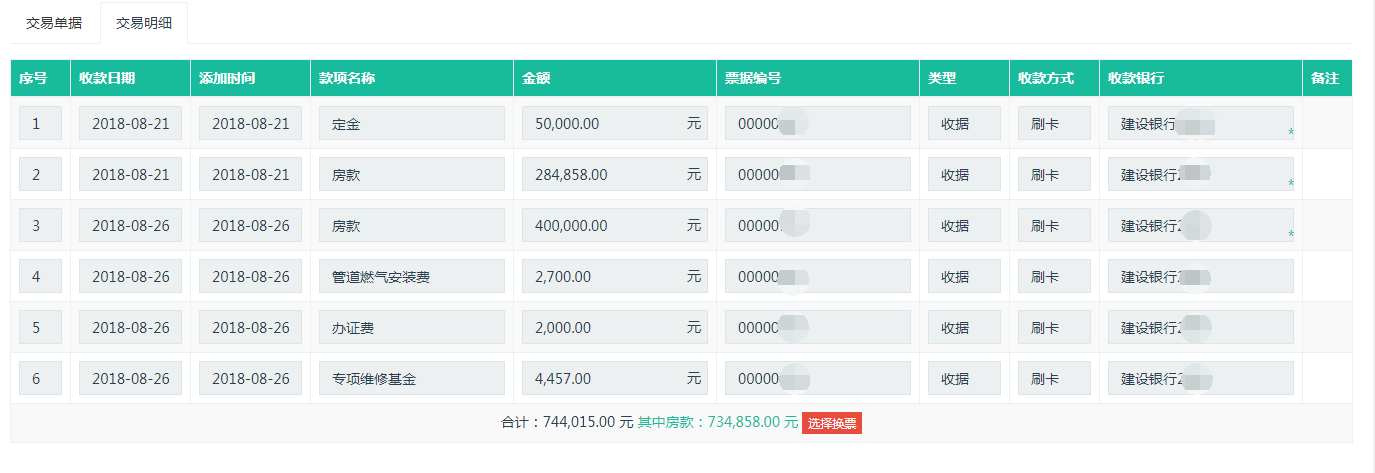Select the 交易明细 tab

pos(144,23)
